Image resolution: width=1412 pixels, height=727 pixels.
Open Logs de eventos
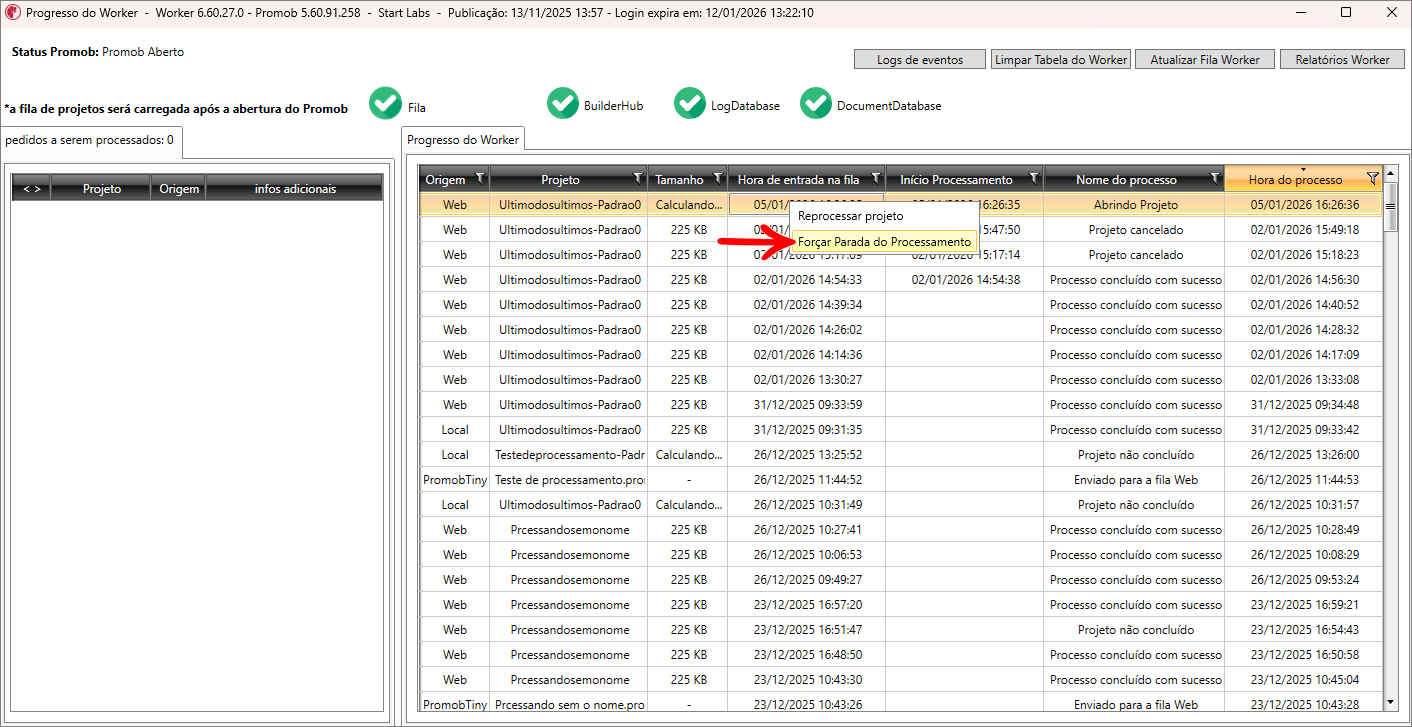(919, 60)
